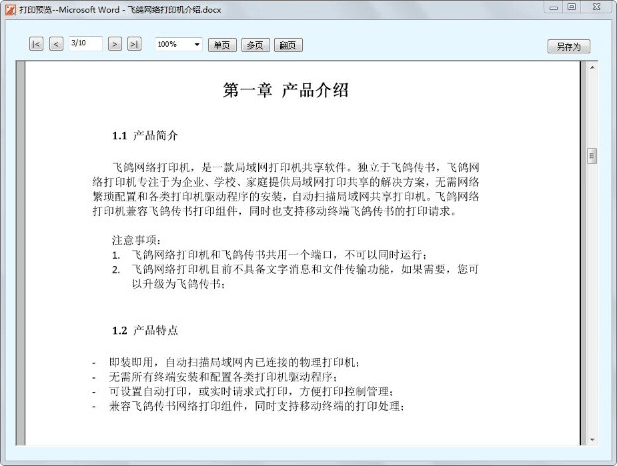Click bullet line 即装即用，自动扫描局域网
The height and width of the screenshot is (466, 617).
click(x=226, y=362)
